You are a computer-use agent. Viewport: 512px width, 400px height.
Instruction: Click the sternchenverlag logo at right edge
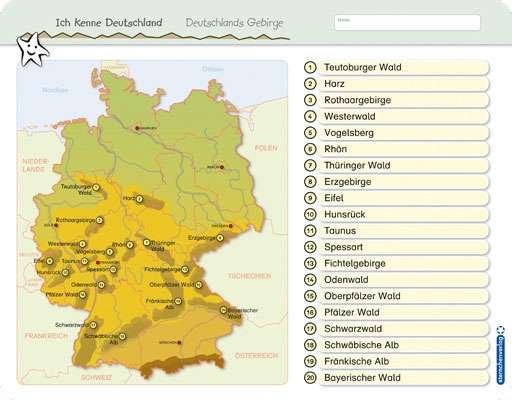coord(500,355)
